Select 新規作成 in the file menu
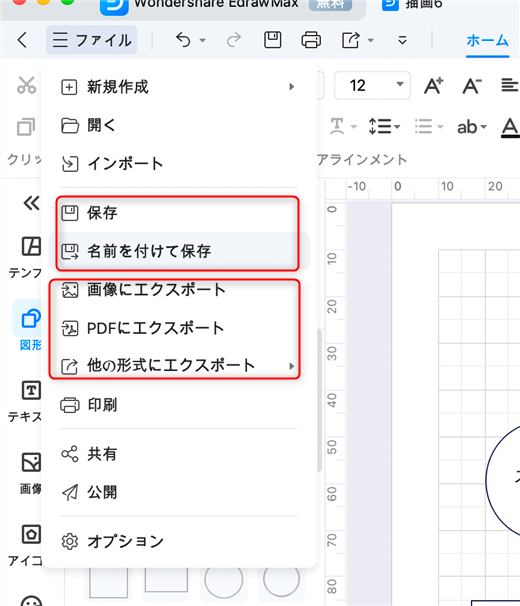This screenshot has height=606, width=520. coord(178,87)
